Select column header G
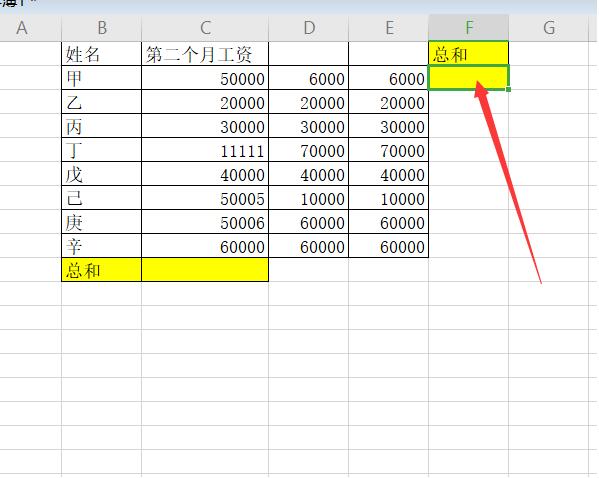The height and width of the screenshot is (478, 599). tap(549, 28)
